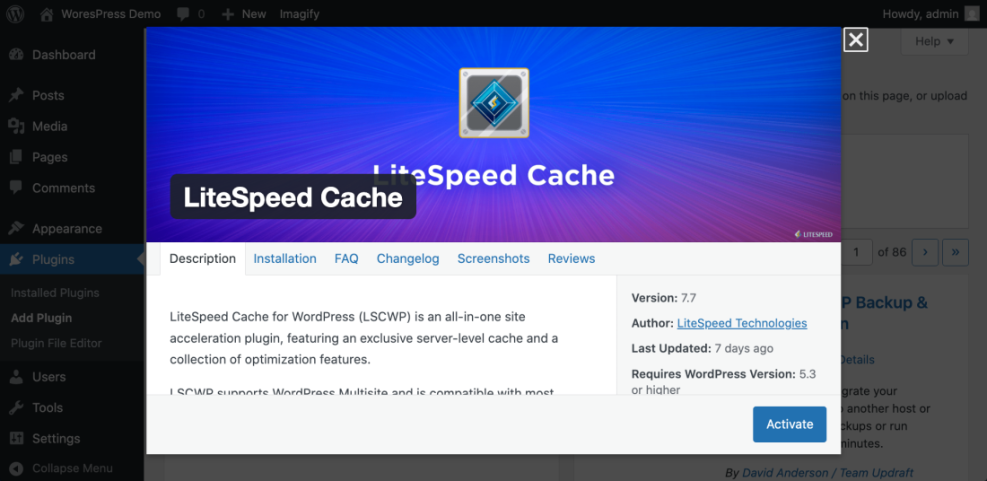The height and width of the screenshot is (481, 987).
Task: Click the Appearance paintbrush icon
Action: tap(17, 229)
